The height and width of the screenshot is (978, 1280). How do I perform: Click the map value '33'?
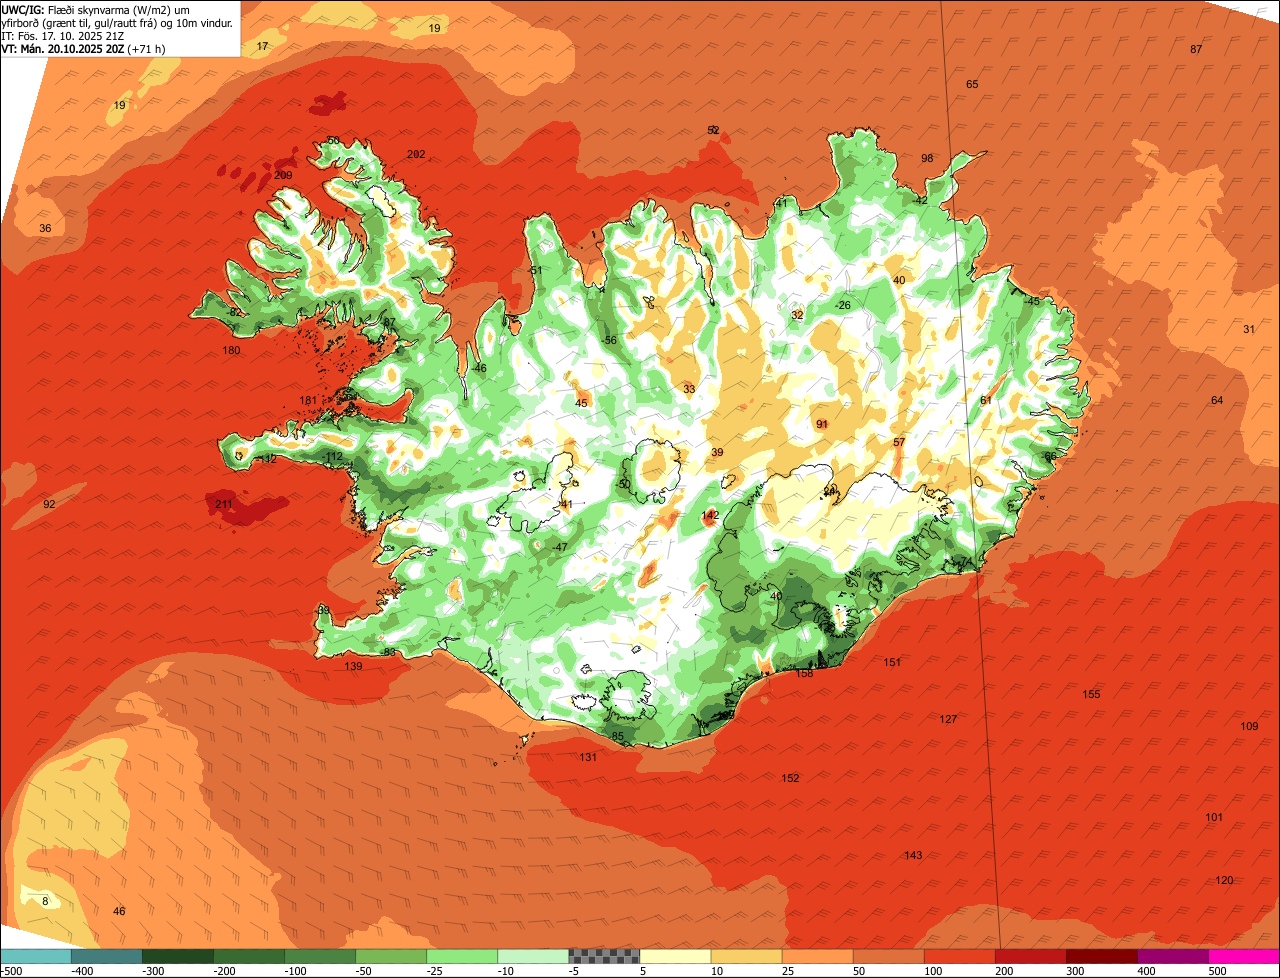click(689, 389)
